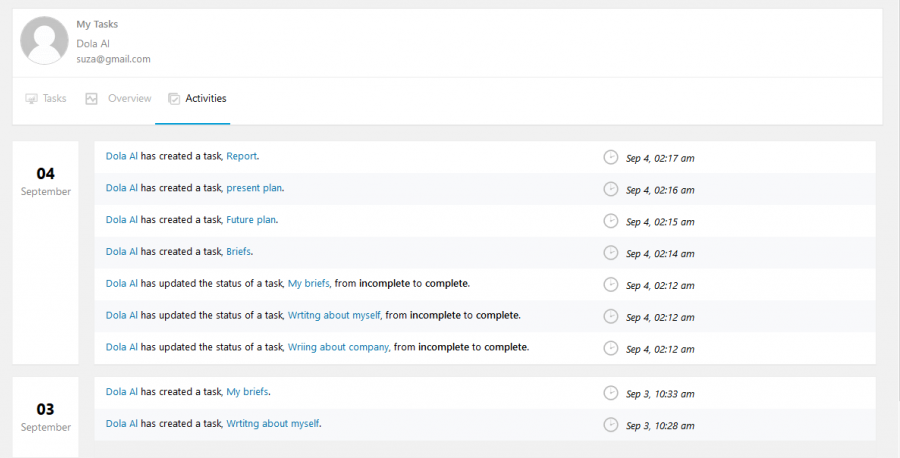Image resolution: width=900 pixels, height=458 pixels.
Task: Switch to the Overview tab
Action: tap(118, 99)
